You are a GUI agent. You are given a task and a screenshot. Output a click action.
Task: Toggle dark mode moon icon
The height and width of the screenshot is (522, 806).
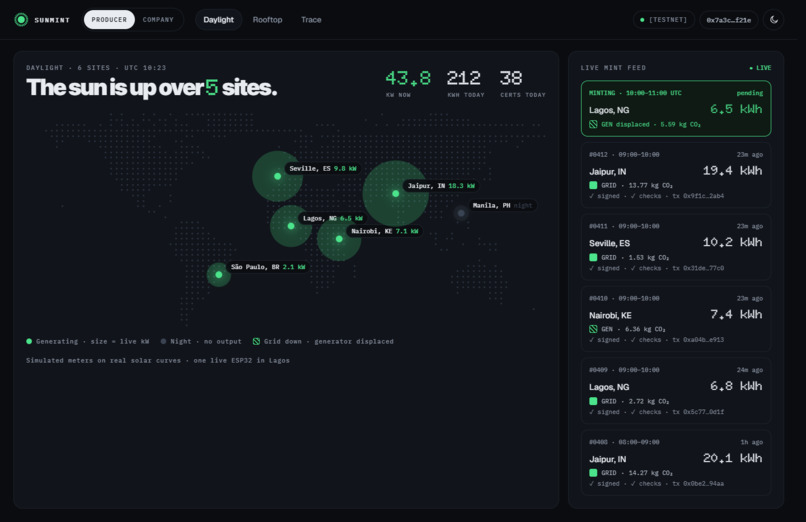coord(774,20)
